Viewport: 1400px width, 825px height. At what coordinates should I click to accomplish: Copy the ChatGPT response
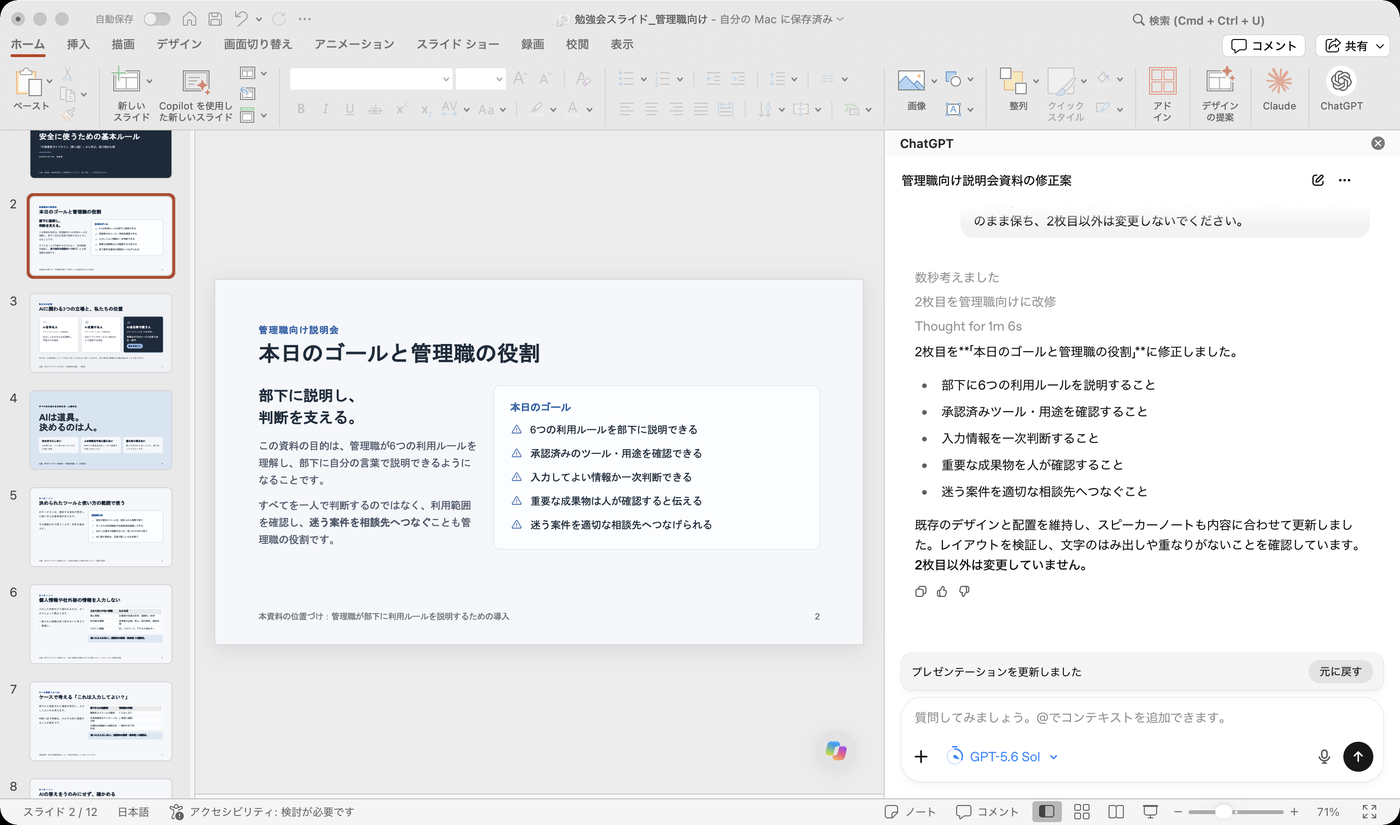pos(921,591)
